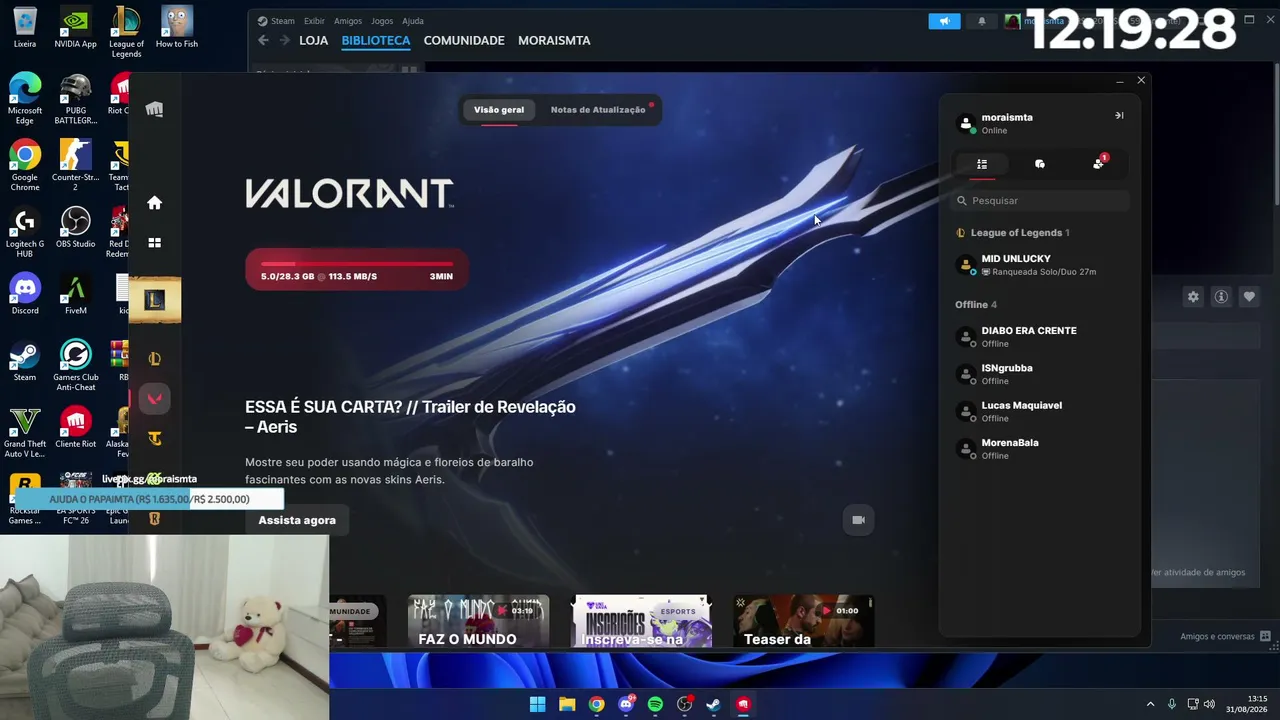This screenshot has width=1280, height=720.
Task: Click the video camera icon on banner
Action: click(x=858, y=520)
